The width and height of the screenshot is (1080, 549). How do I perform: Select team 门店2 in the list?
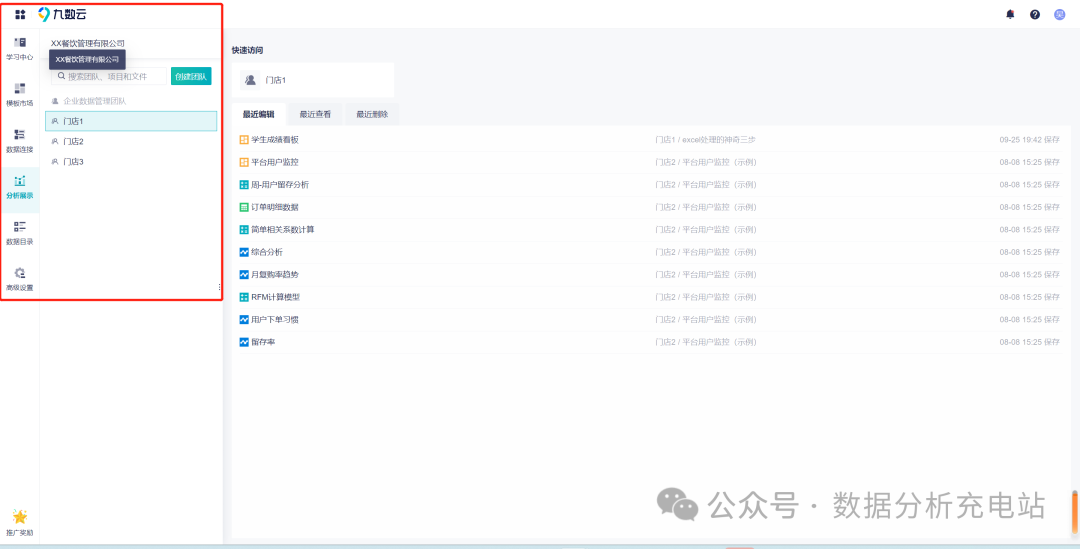[131, 141]
